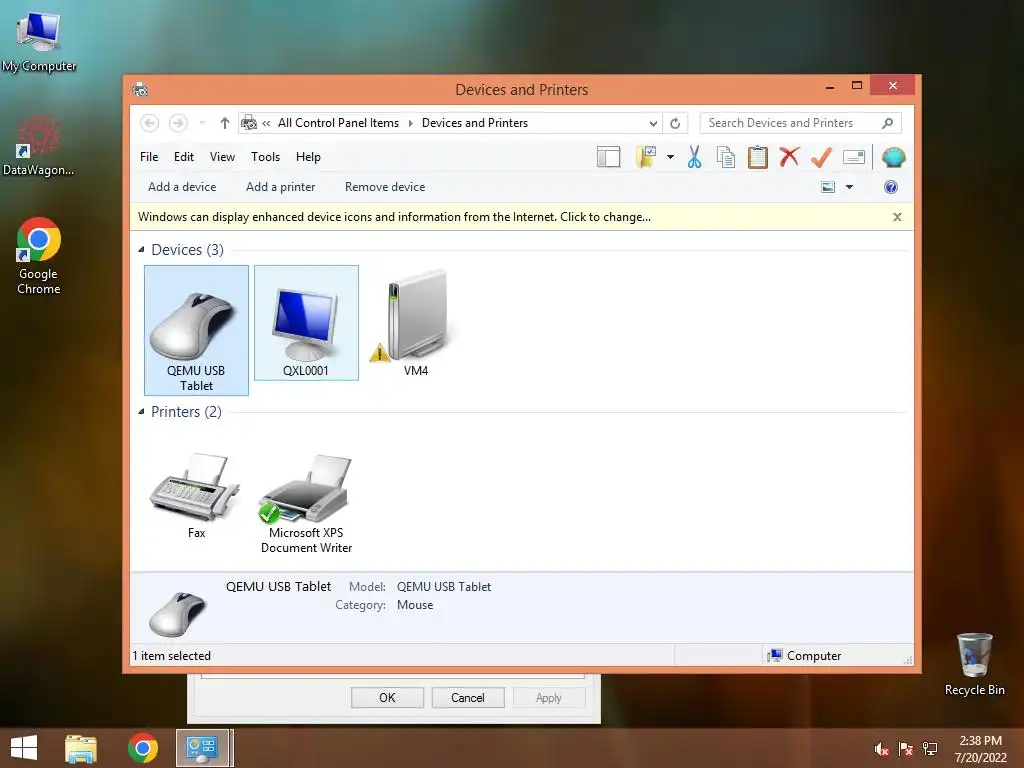Screen dimensions: 1024x768
Task: Select the Fax printer
Action: pyautogui.click(x=196, y=496)
